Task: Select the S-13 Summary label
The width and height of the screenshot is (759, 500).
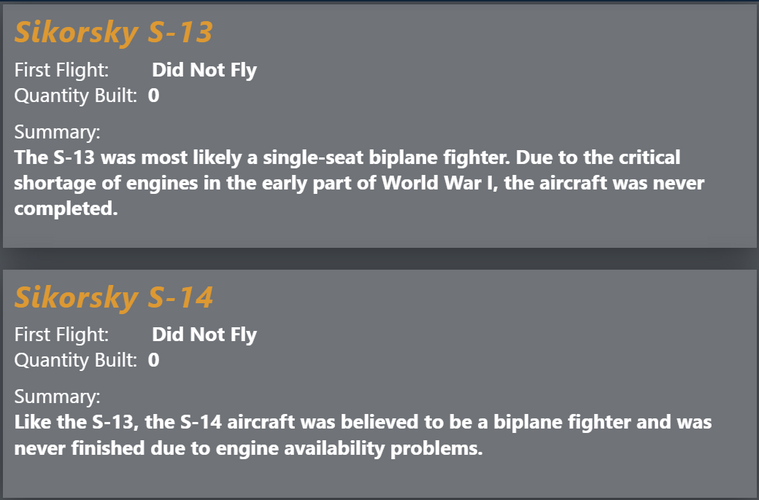Action: pos(57,132)
